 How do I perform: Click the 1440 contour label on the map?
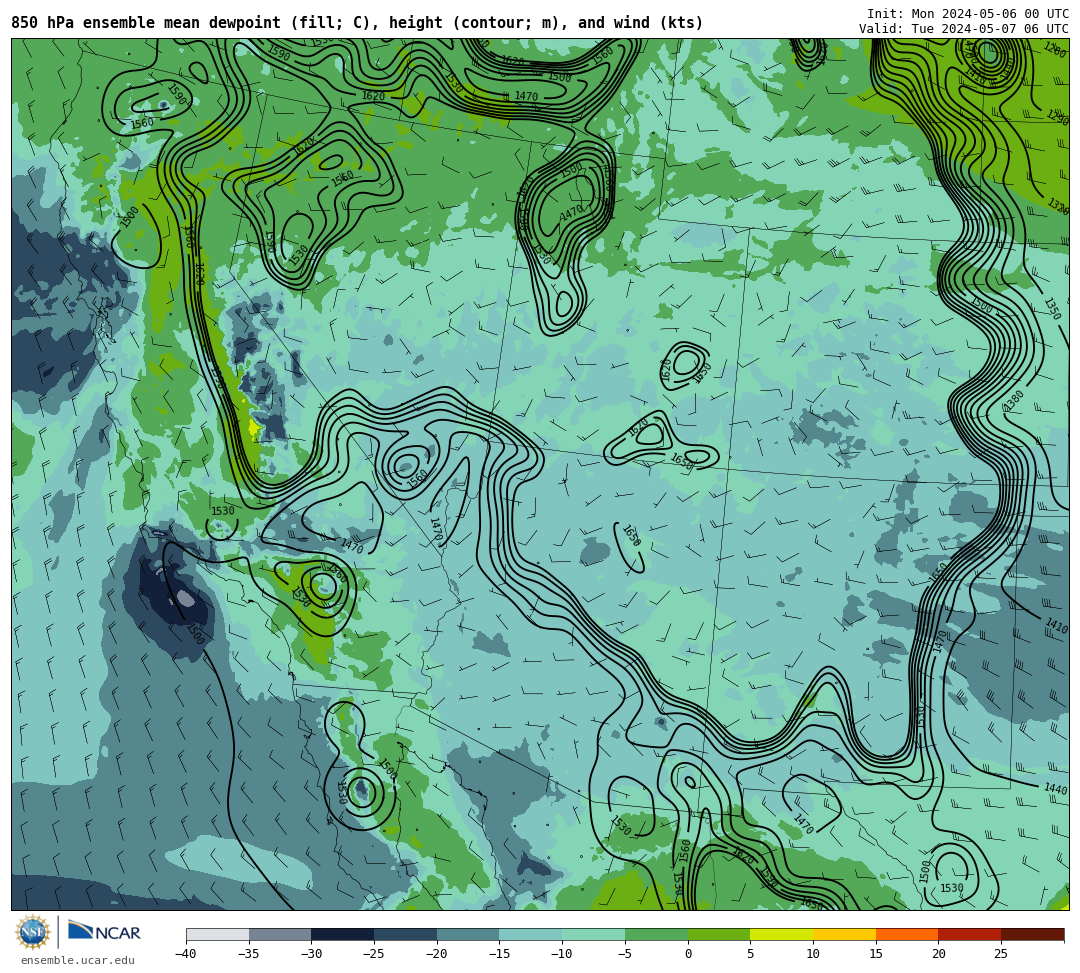[x=1056, y=789]
